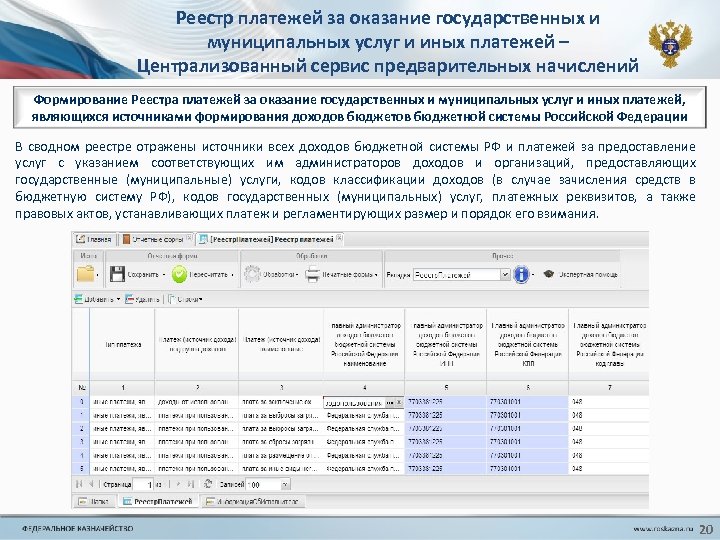Image resolution: width=720 pixels, height=540 pixels.
Task: Open the third bottom sheet tab
Action: 253,501
